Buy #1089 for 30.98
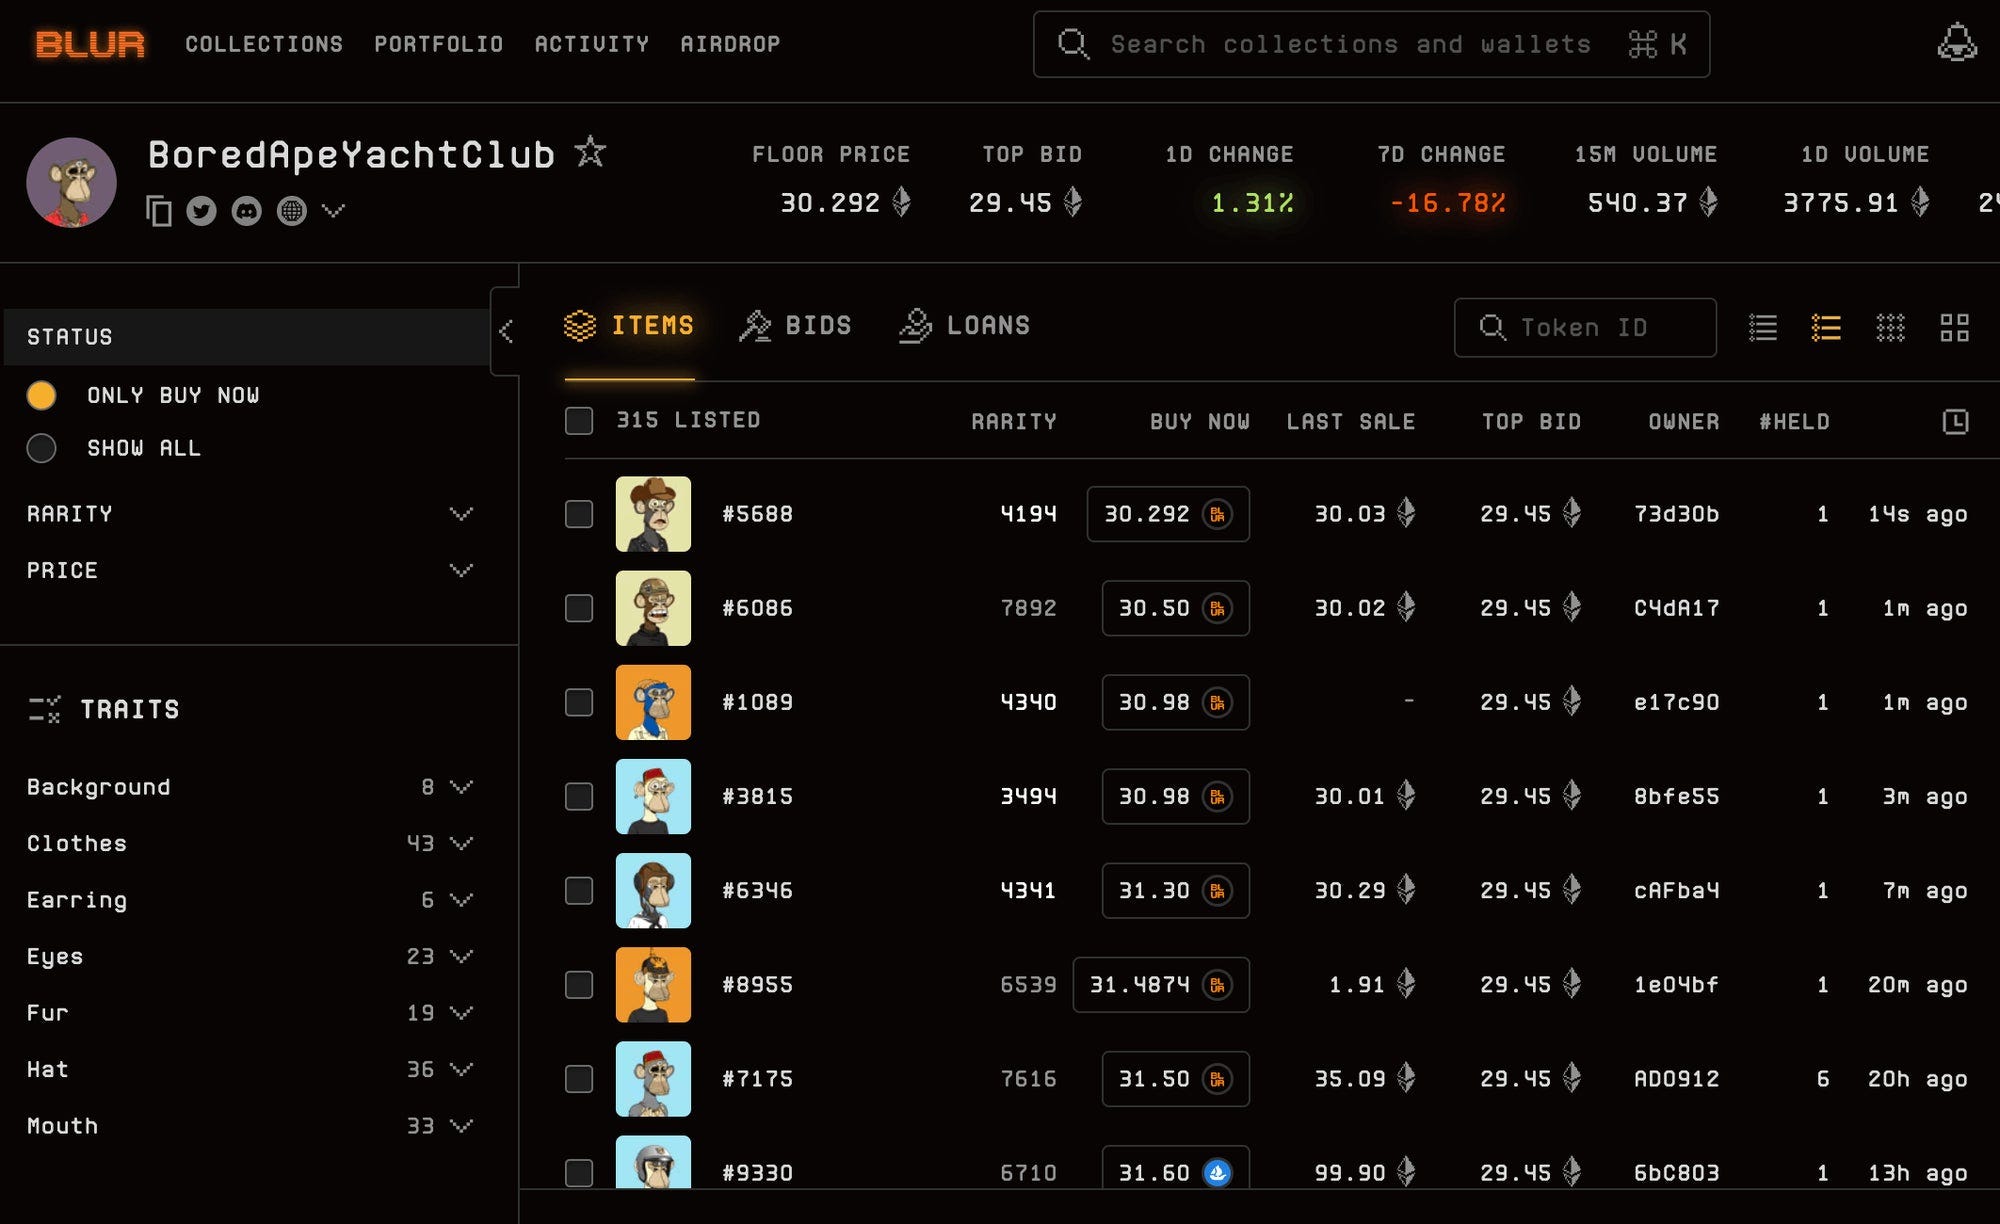 [1176, 702]
